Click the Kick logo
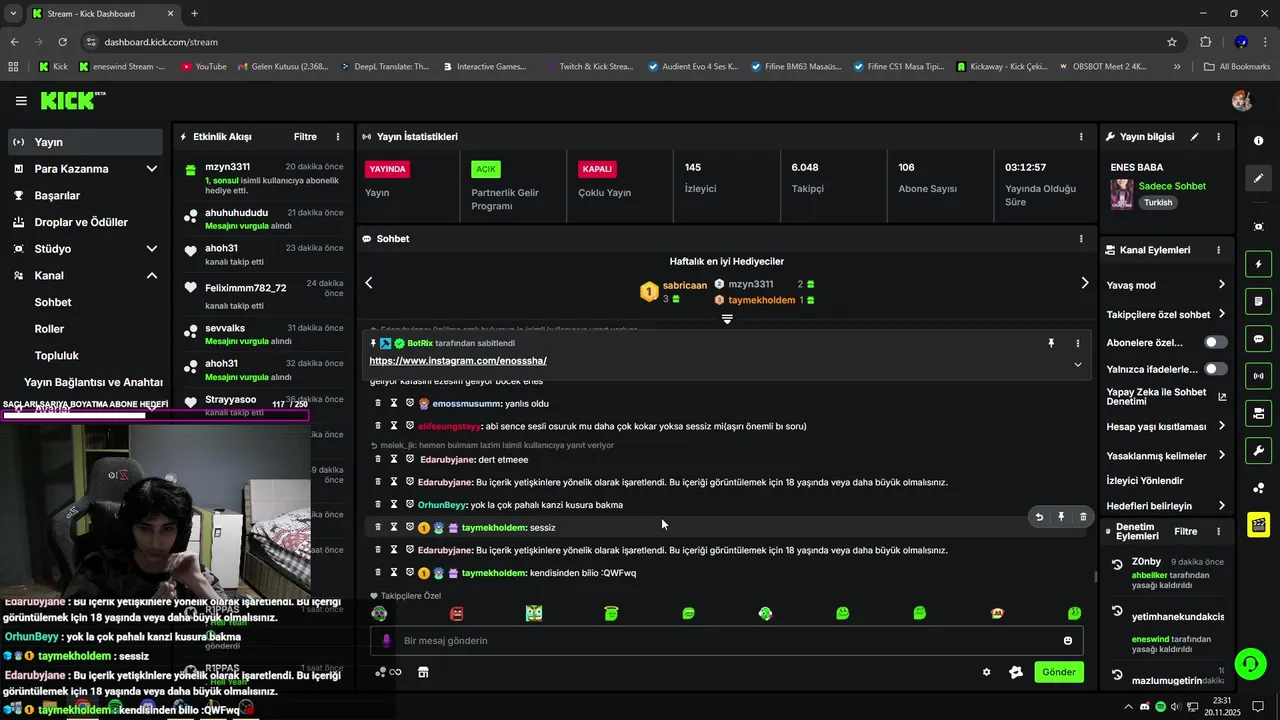Viewport: 1280px width, 720px height. [x=73, y=100]
